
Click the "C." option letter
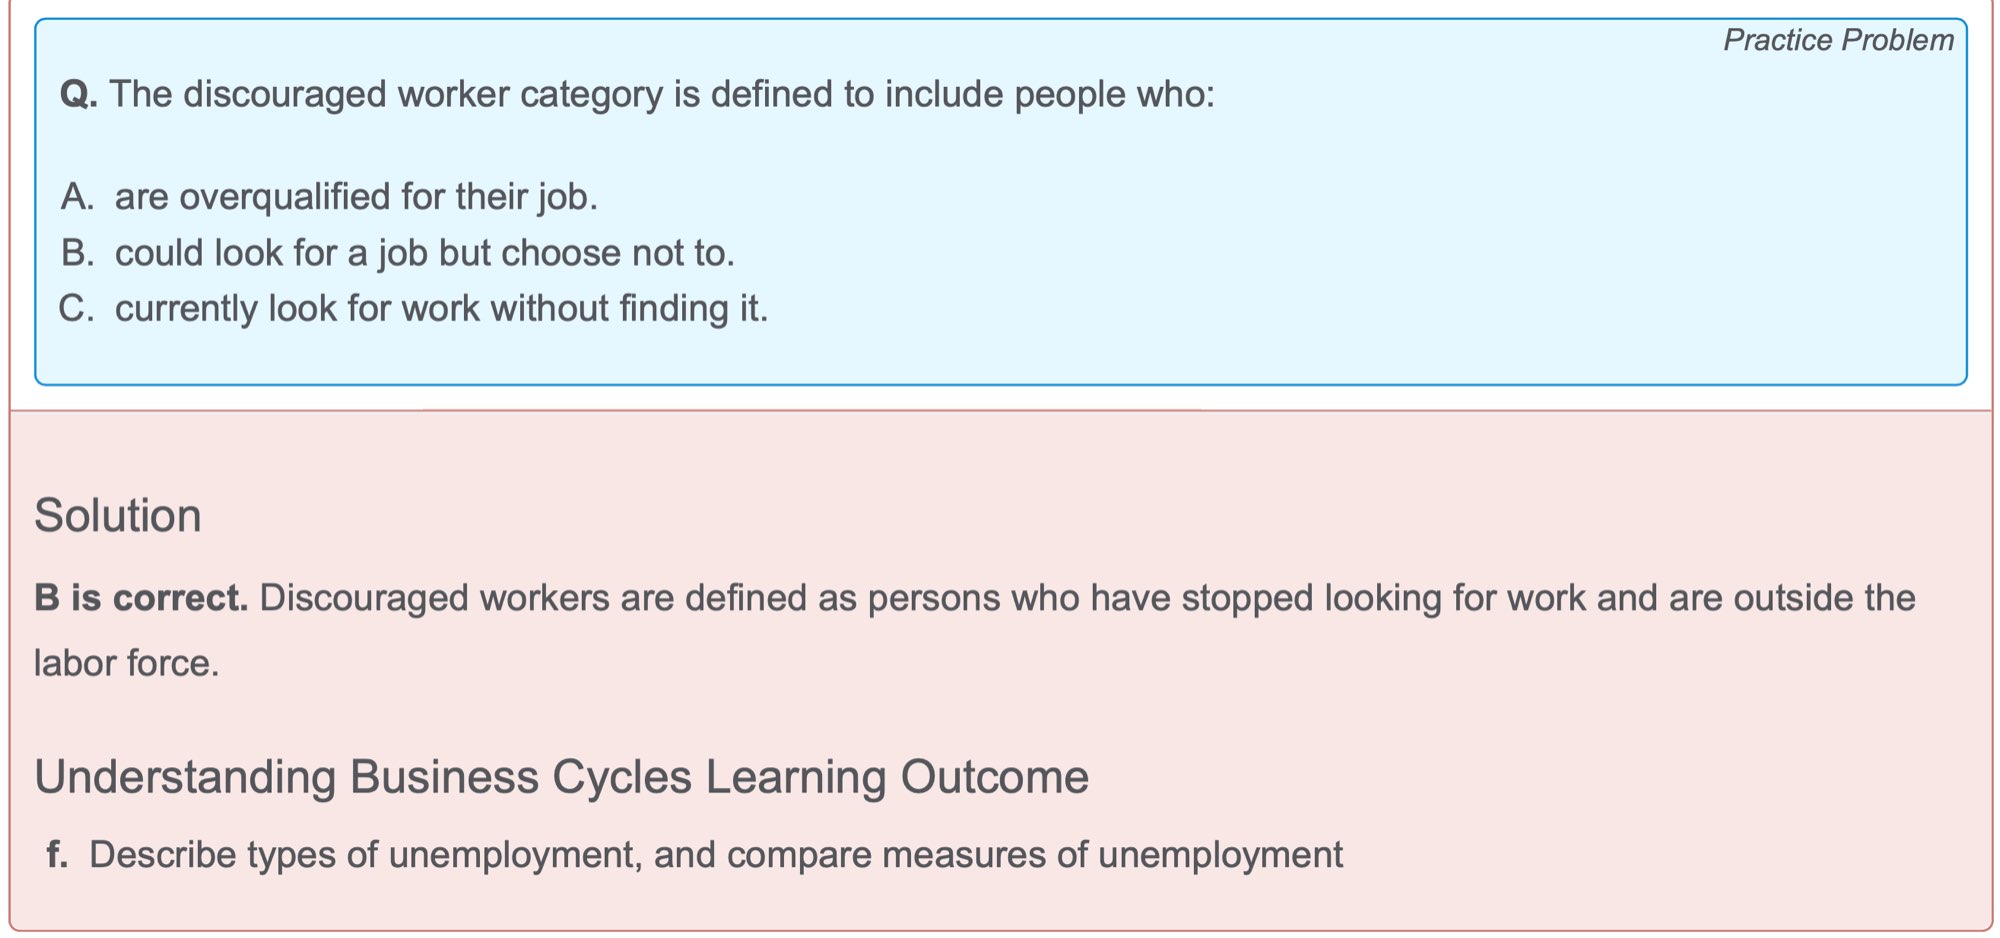[x=77, y=309]
